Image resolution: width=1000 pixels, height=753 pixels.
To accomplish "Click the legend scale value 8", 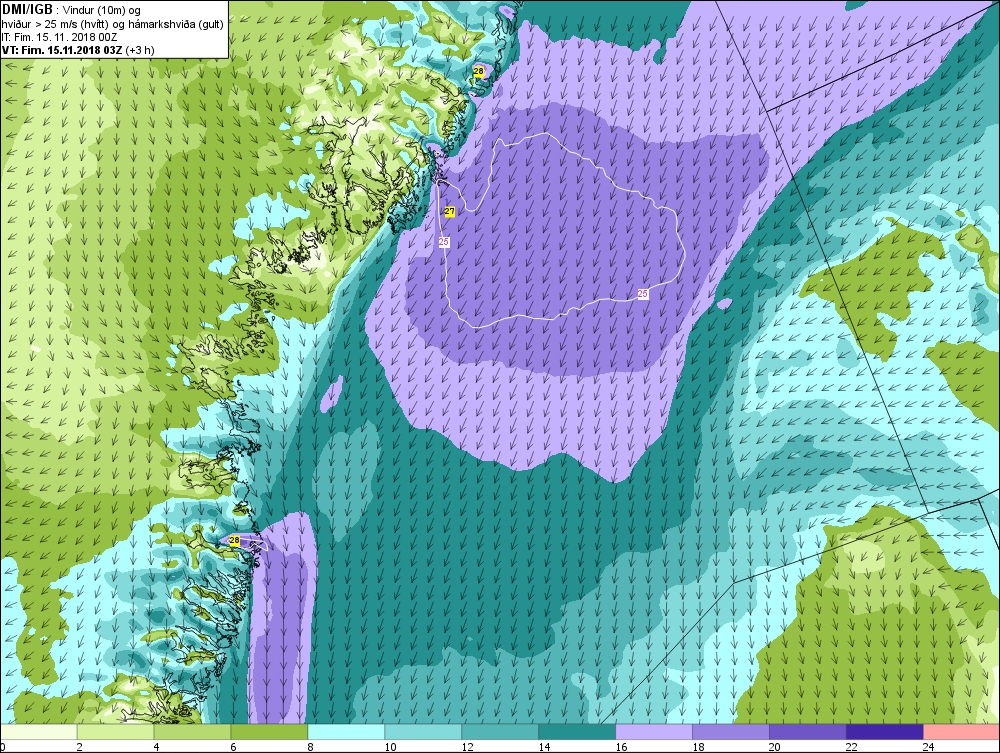I will pyautogui.click(x=310, y=747).
